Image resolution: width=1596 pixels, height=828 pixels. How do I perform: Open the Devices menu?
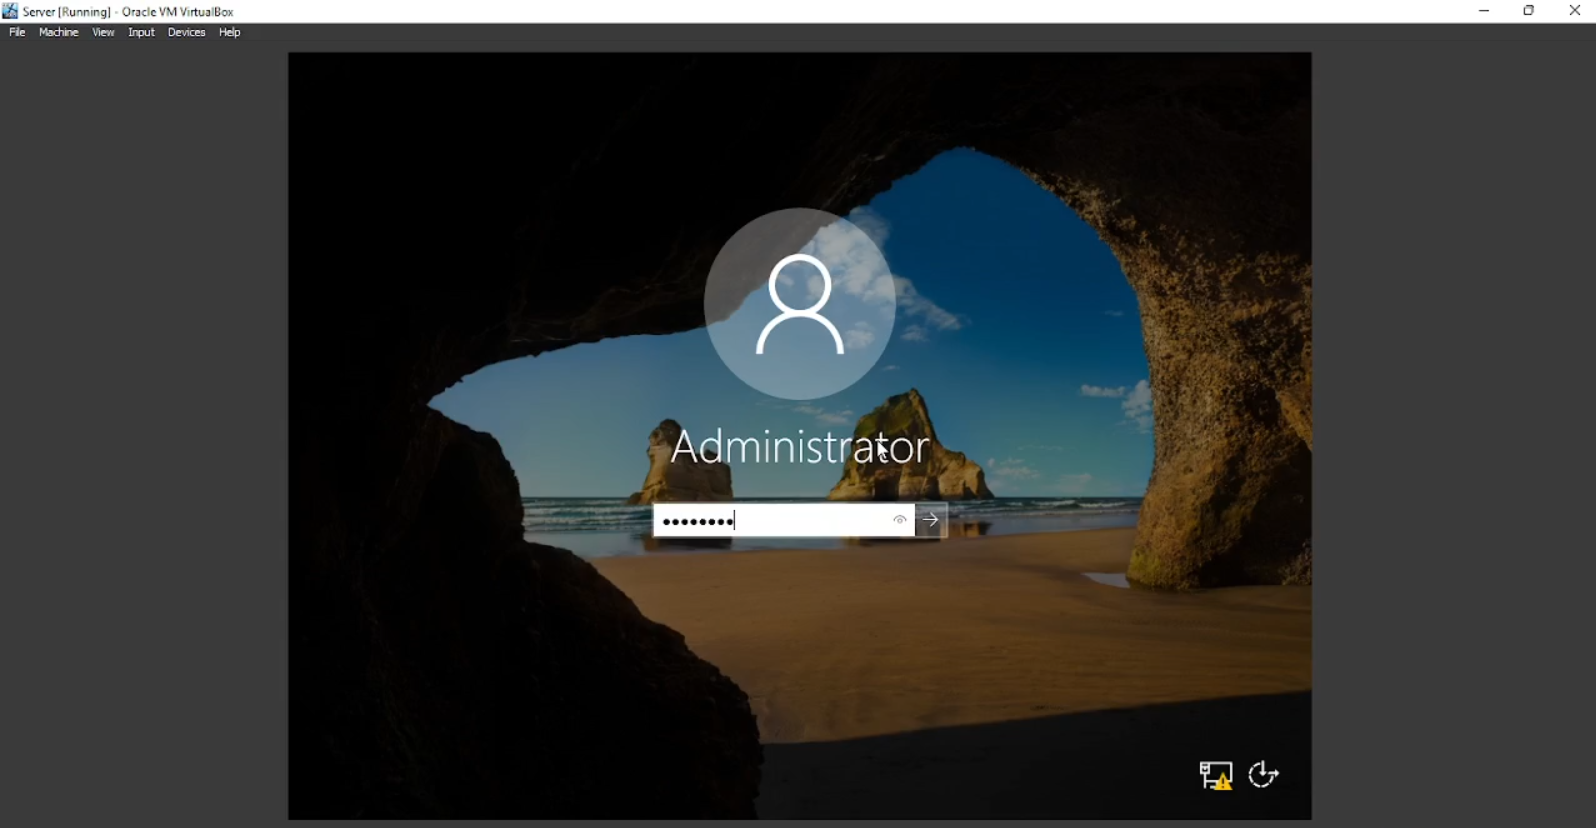(186, 32)
